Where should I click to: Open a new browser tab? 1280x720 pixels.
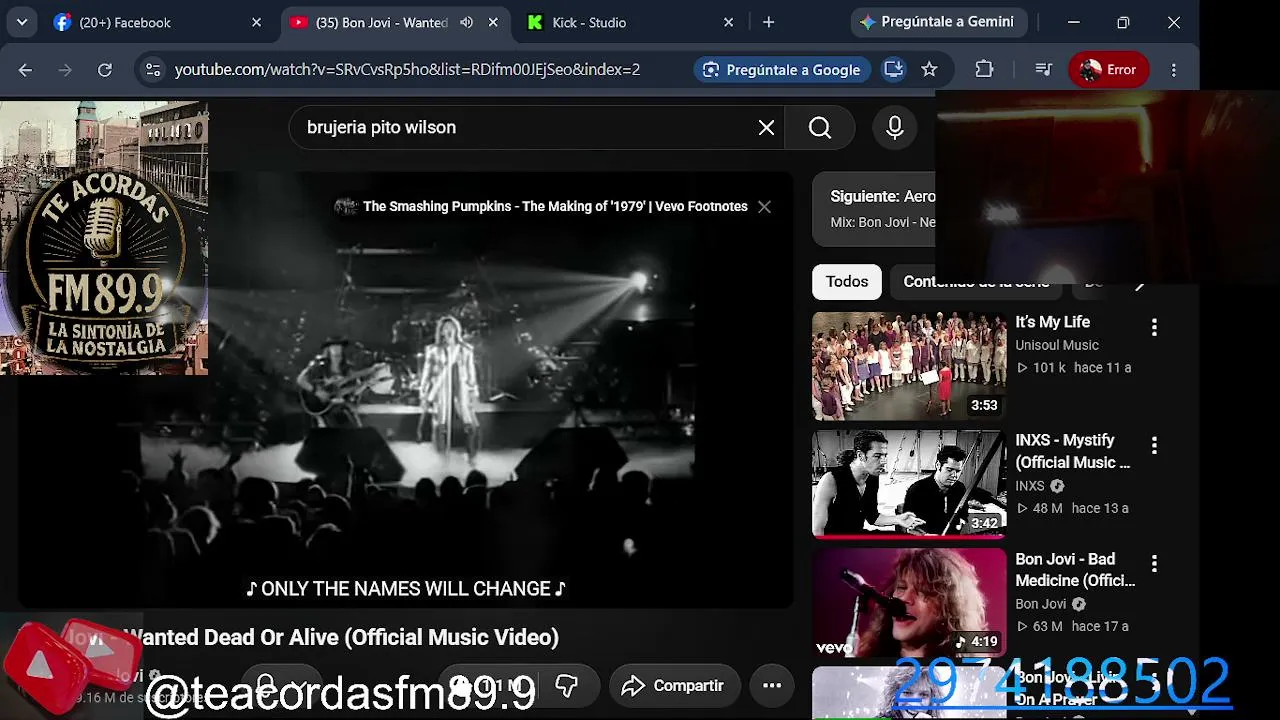[768, 22]
